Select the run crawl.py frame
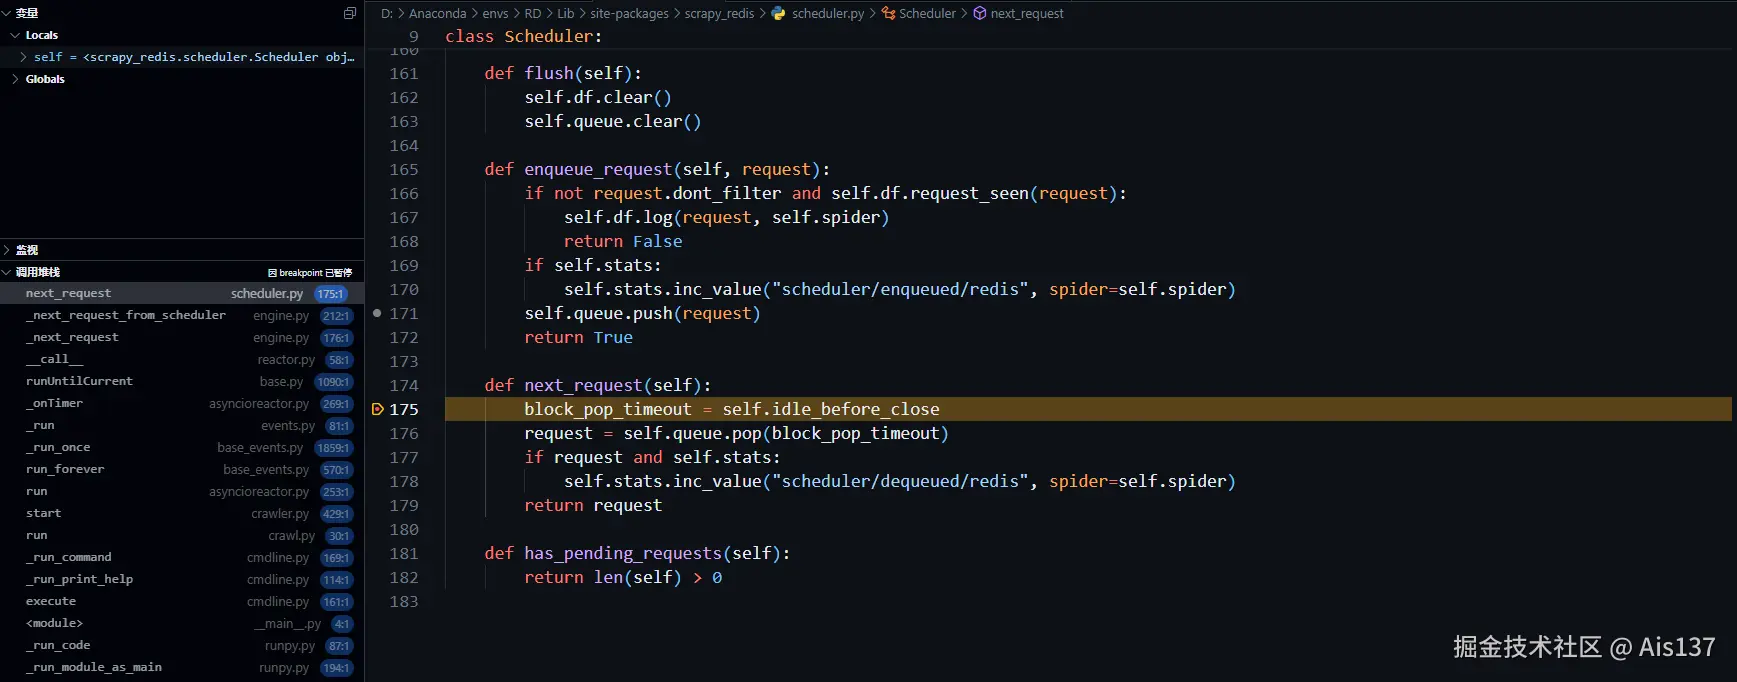This screenshot has width=1737, height=682. click(x=182, y=535)
